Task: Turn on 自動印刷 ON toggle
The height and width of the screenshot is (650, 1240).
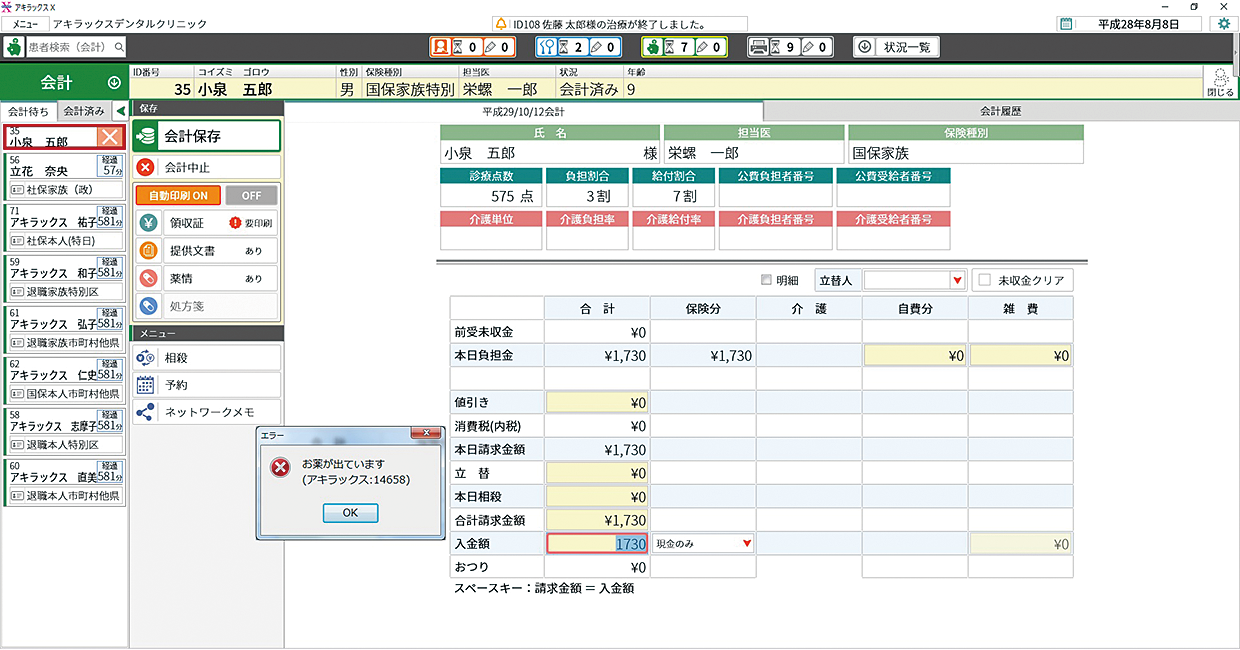Action: click(x=178, y=196)
